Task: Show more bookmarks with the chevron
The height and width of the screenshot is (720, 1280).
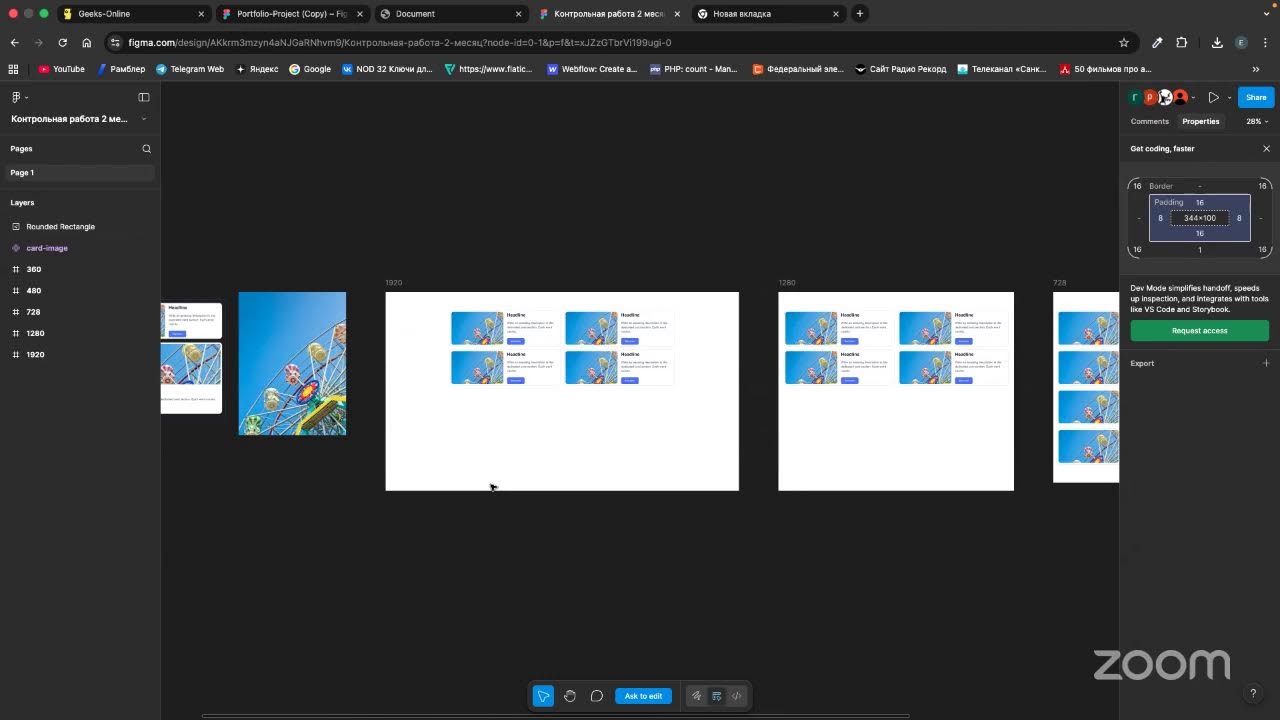Action: pyautogui.click(x=1256, y=69)
